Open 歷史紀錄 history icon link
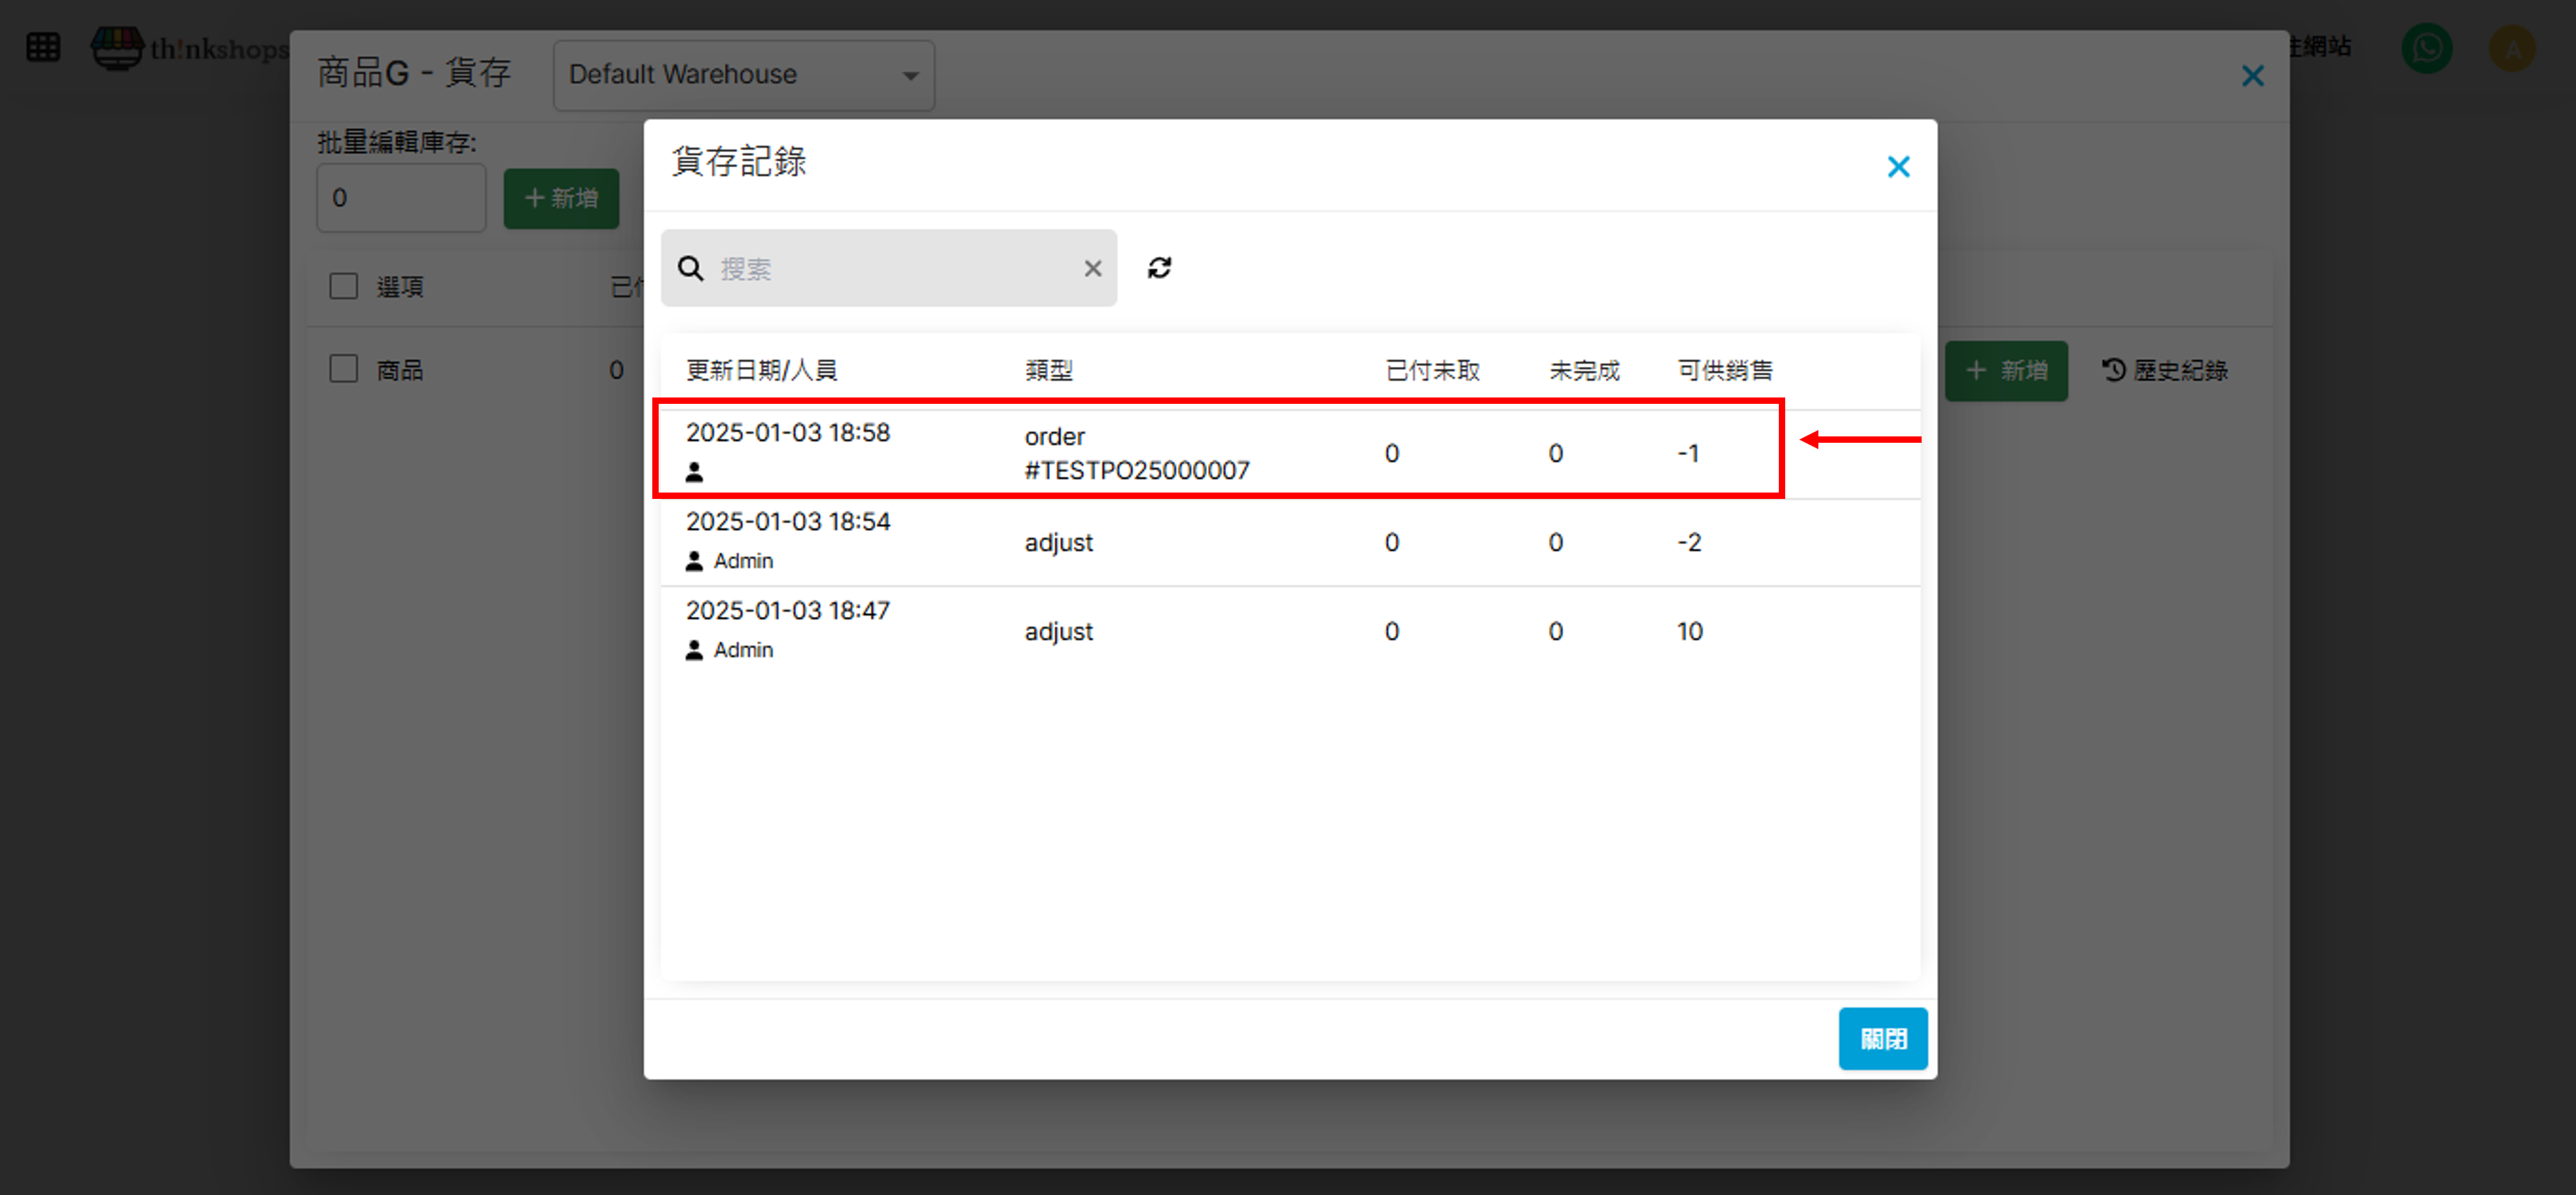 coord(2165,370)
